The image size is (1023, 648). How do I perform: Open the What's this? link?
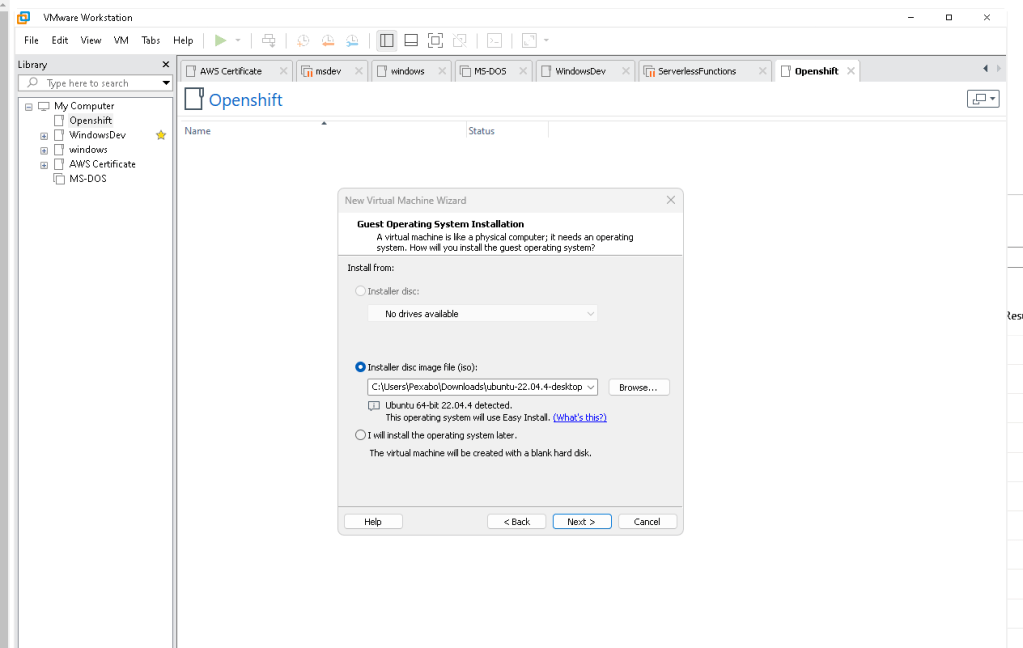tap(580, 418)
